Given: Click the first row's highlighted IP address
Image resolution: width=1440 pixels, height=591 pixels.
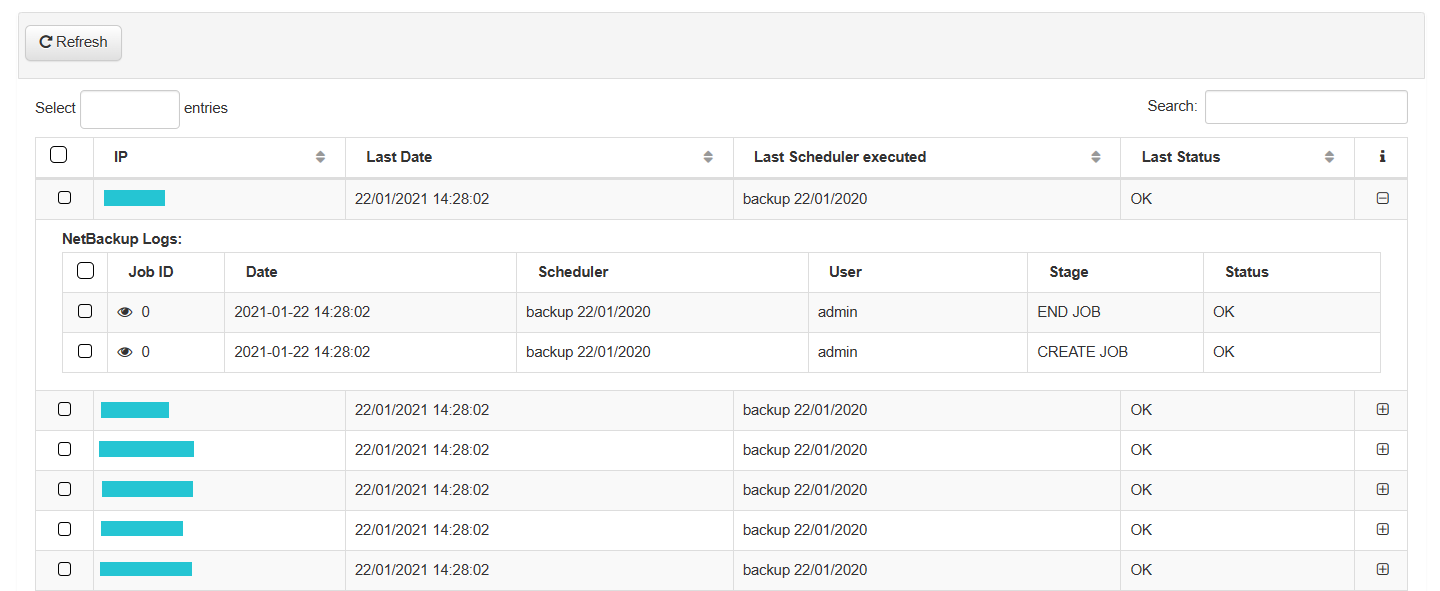Looking at the screenshot, I should [x=134, y=198].
